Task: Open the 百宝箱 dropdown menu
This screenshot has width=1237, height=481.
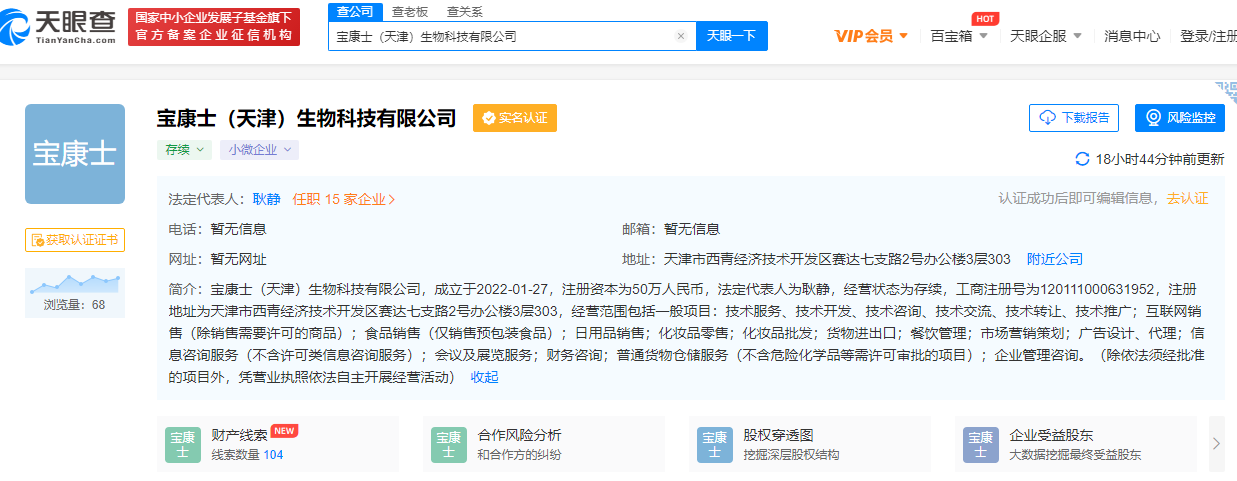Action: (959, 36)
